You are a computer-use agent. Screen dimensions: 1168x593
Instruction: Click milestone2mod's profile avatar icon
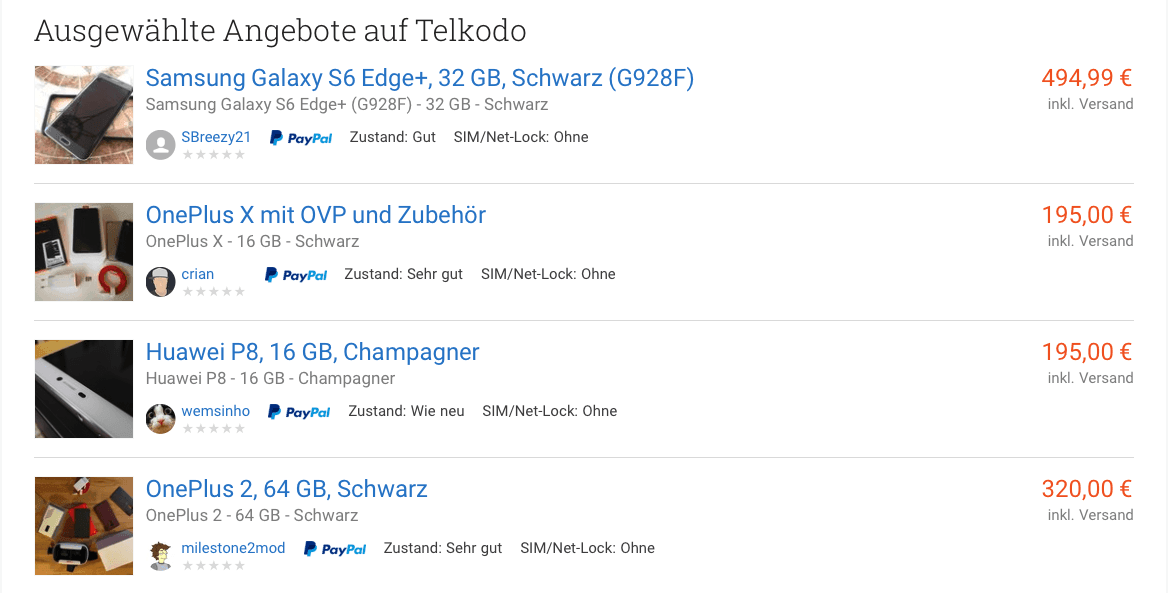click(160, 556)
